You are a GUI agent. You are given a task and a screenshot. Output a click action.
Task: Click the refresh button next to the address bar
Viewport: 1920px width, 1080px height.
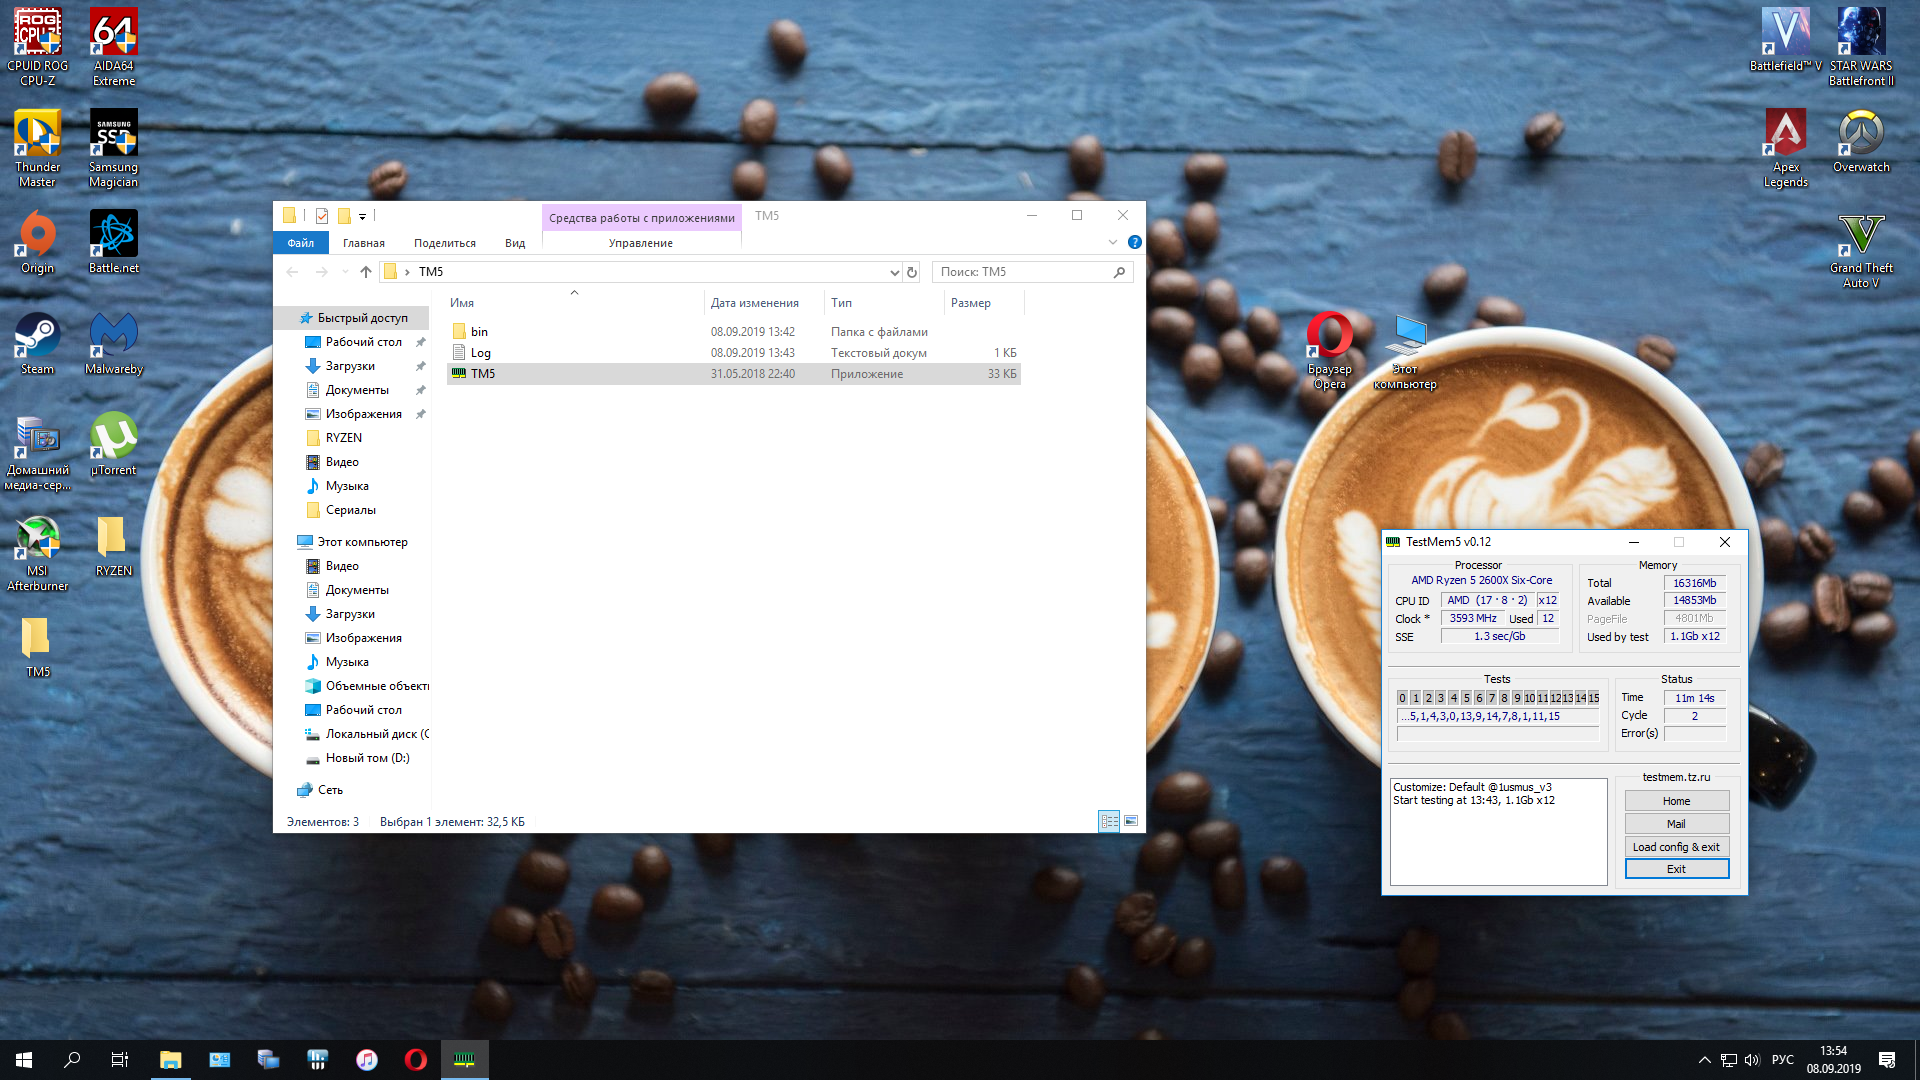point(912,272)
